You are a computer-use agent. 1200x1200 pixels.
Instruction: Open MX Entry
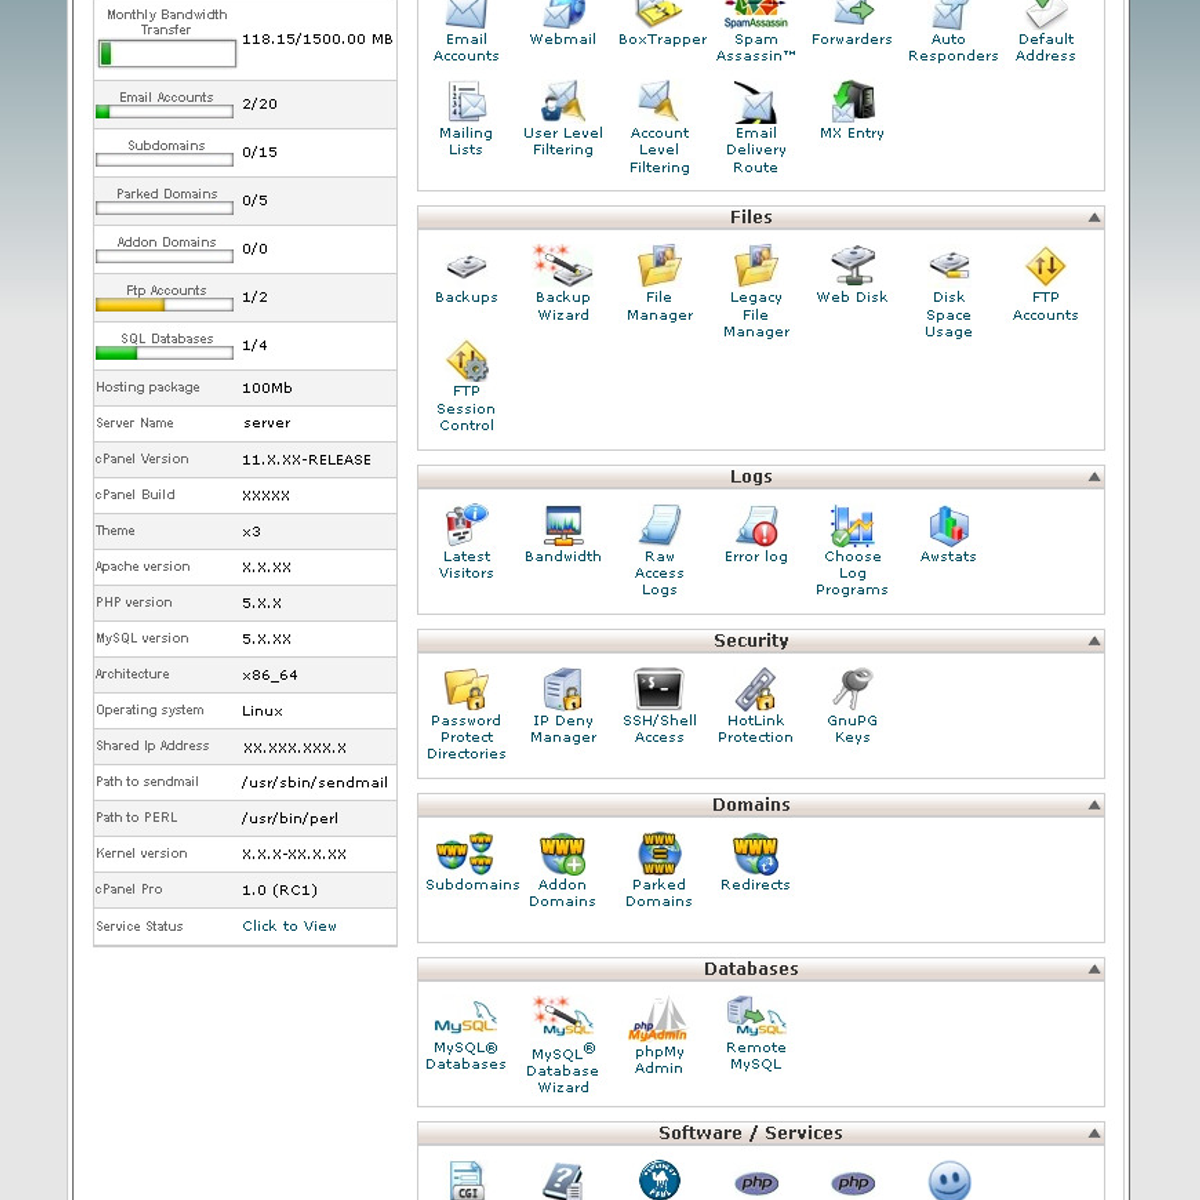pos(852,111)
